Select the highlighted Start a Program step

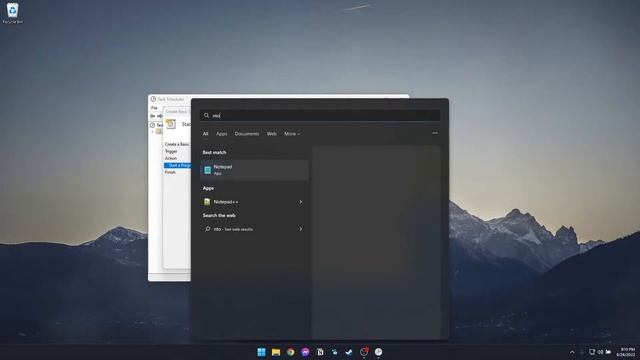point(178,165)
